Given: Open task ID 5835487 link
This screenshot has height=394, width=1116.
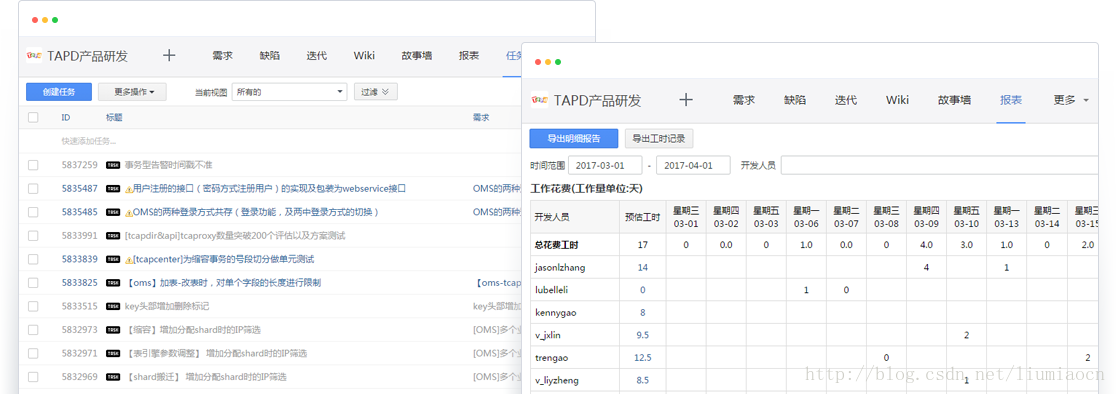Looking at the screenshot, I should tap(80, 188).
